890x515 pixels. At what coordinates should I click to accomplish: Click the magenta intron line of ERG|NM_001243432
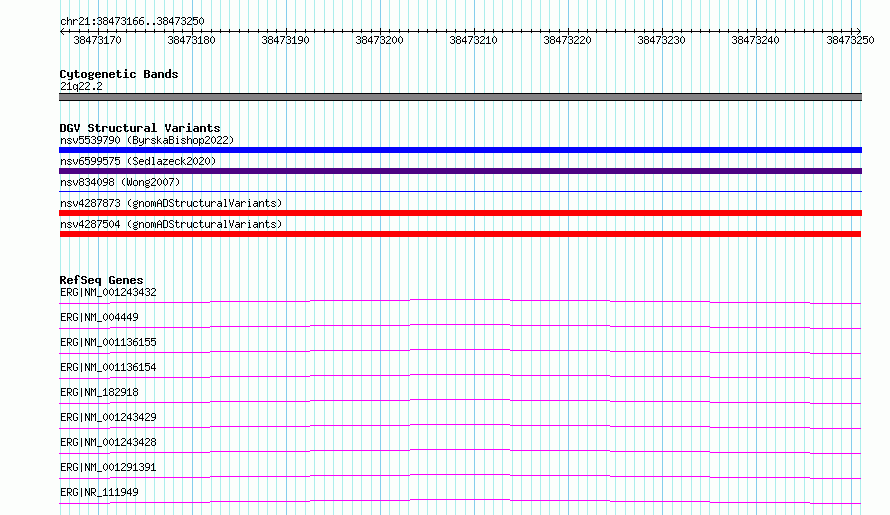pyautogui.click(x=460, y=300)
